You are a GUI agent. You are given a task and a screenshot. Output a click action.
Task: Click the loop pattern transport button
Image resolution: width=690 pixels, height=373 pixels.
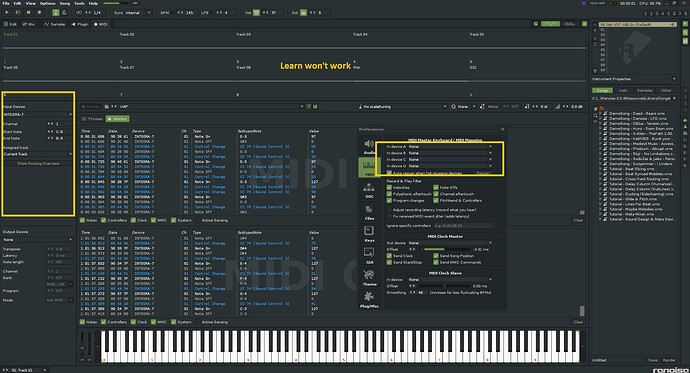18,13
